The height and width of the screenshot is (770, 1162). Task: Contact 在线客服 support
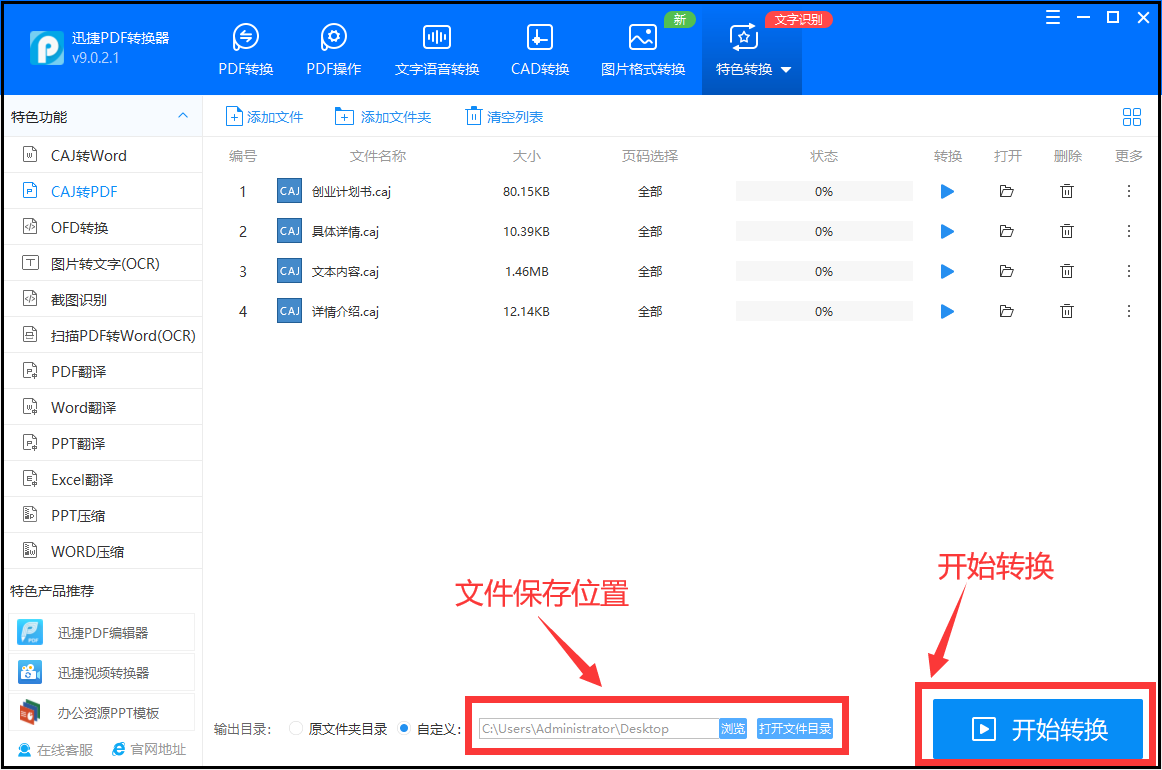[56, 749]
